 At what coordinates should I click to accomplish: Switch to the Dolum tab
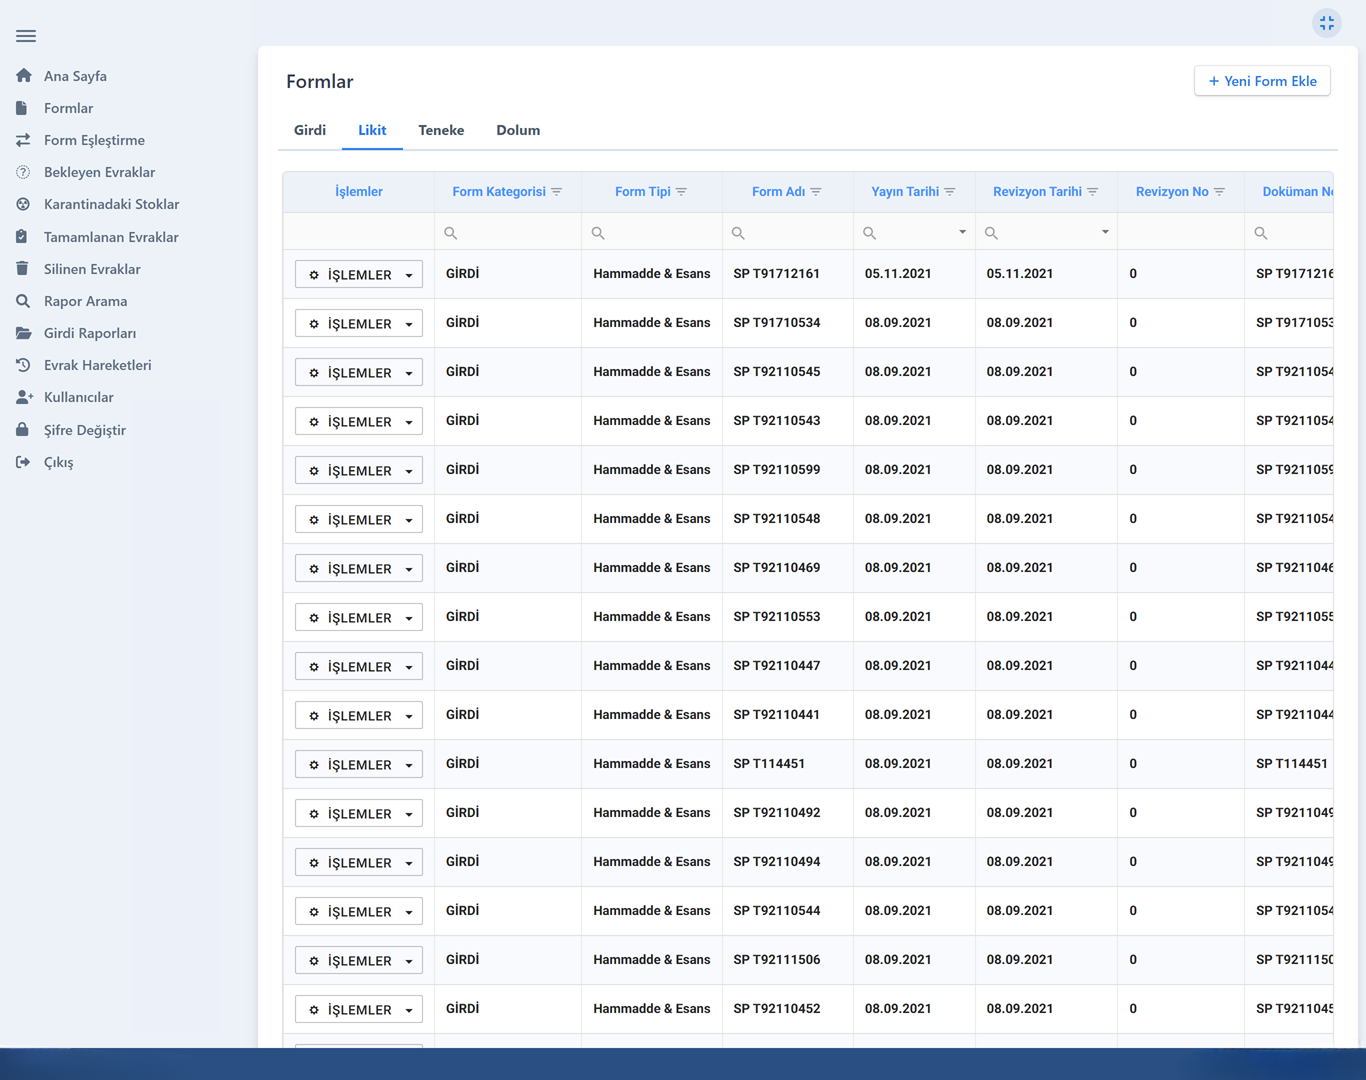coord(518,130)
